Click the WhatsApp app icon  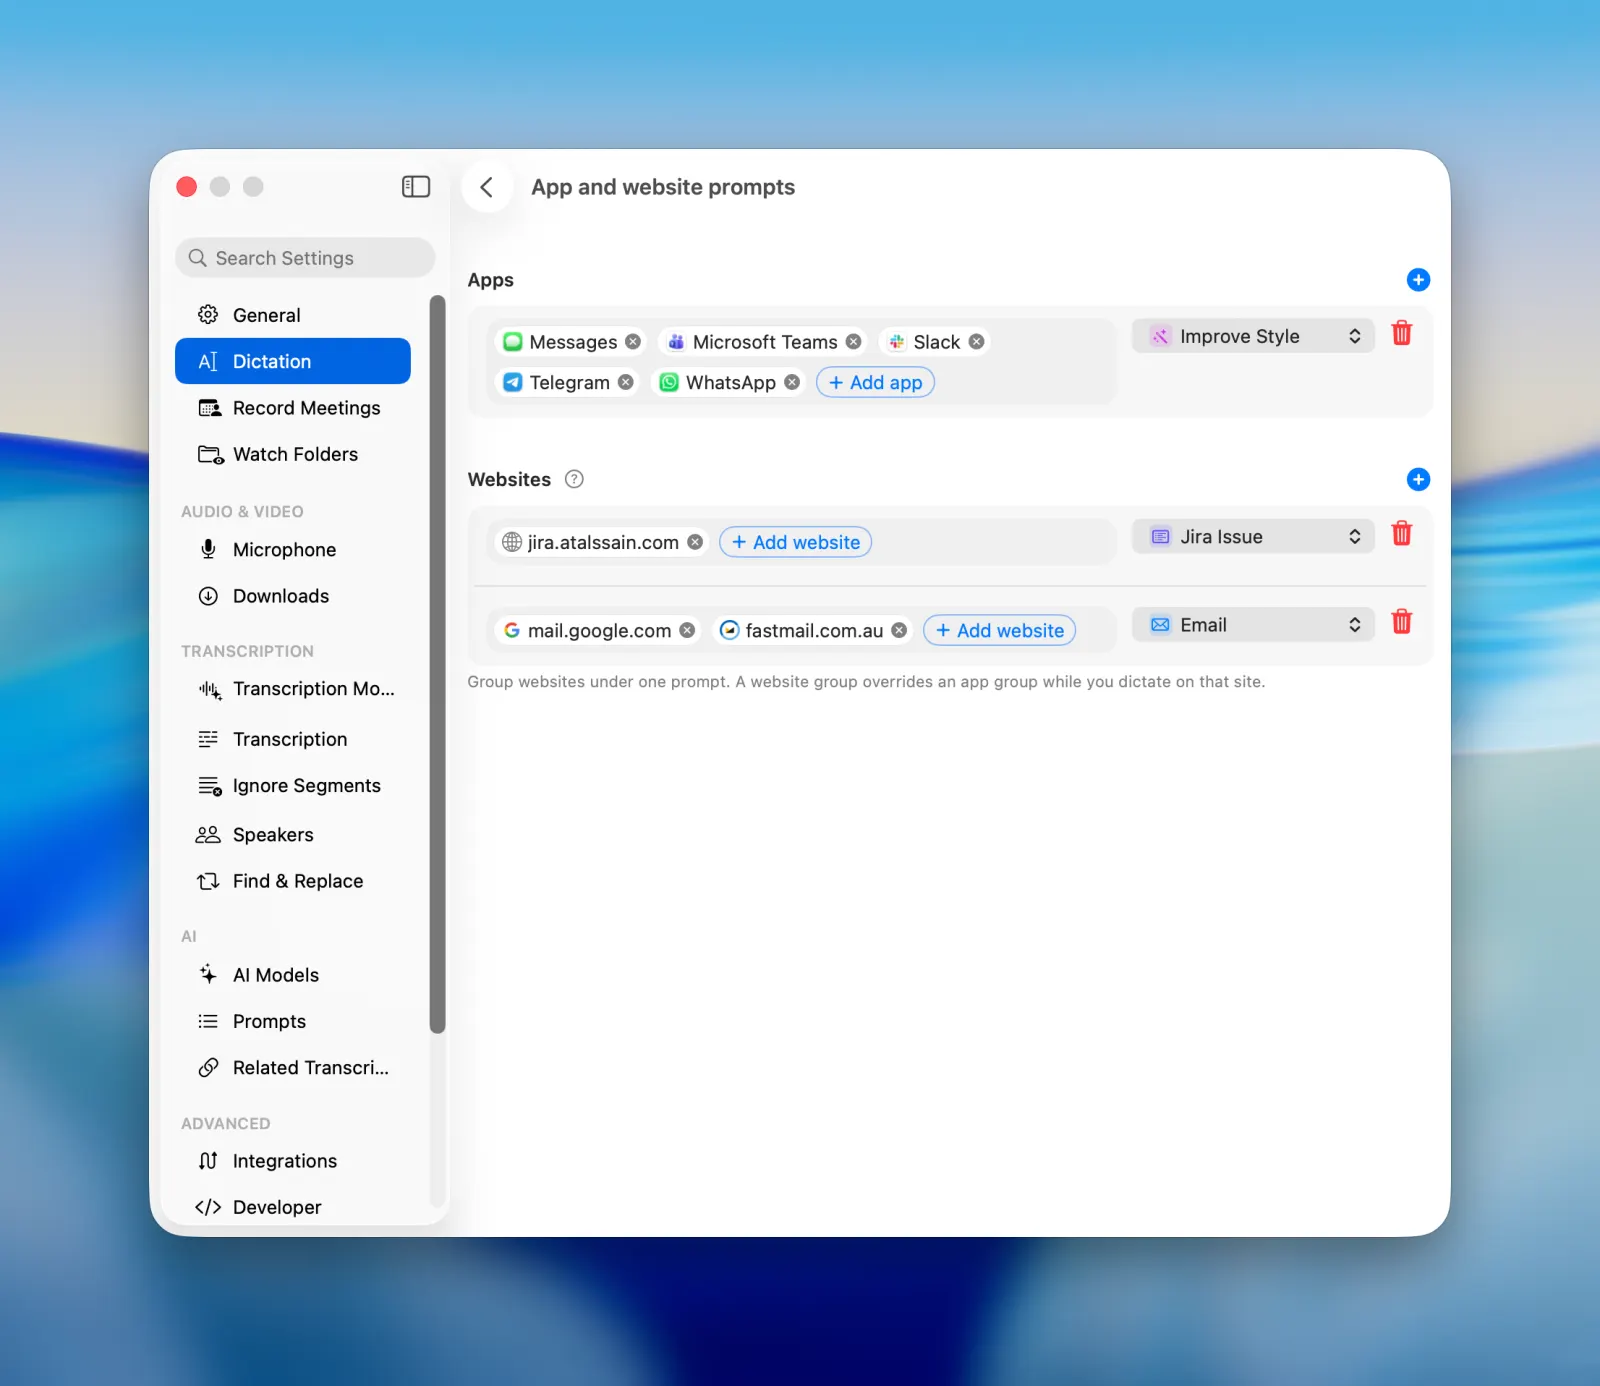(669, 382)
